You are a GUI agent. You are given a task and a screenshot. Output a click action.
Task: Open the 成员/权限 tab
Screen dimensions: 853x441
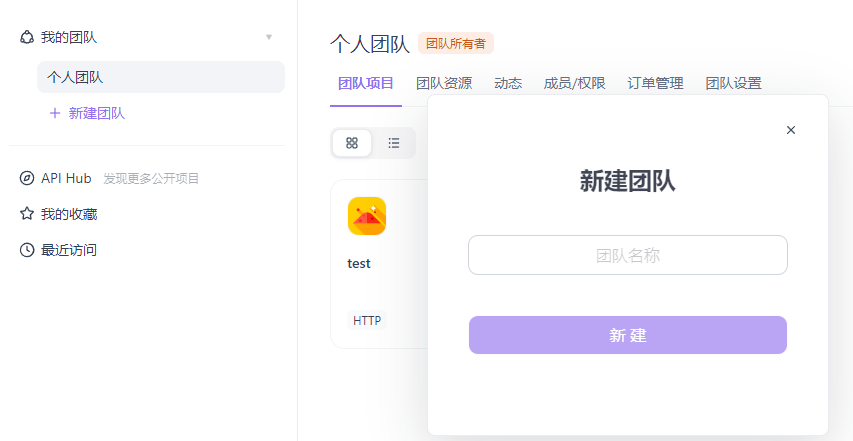tap(574, 83)
